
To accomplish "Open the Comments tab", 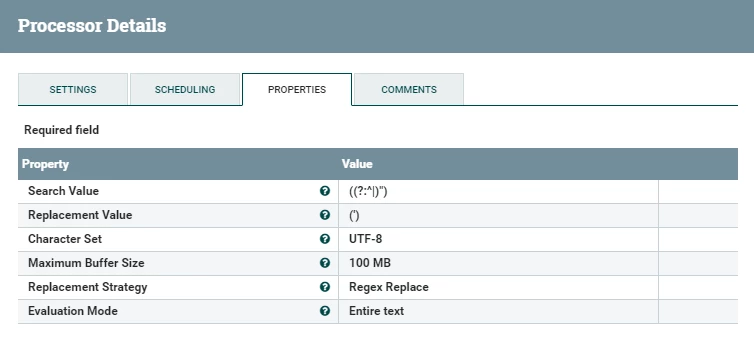I will 409,89.
